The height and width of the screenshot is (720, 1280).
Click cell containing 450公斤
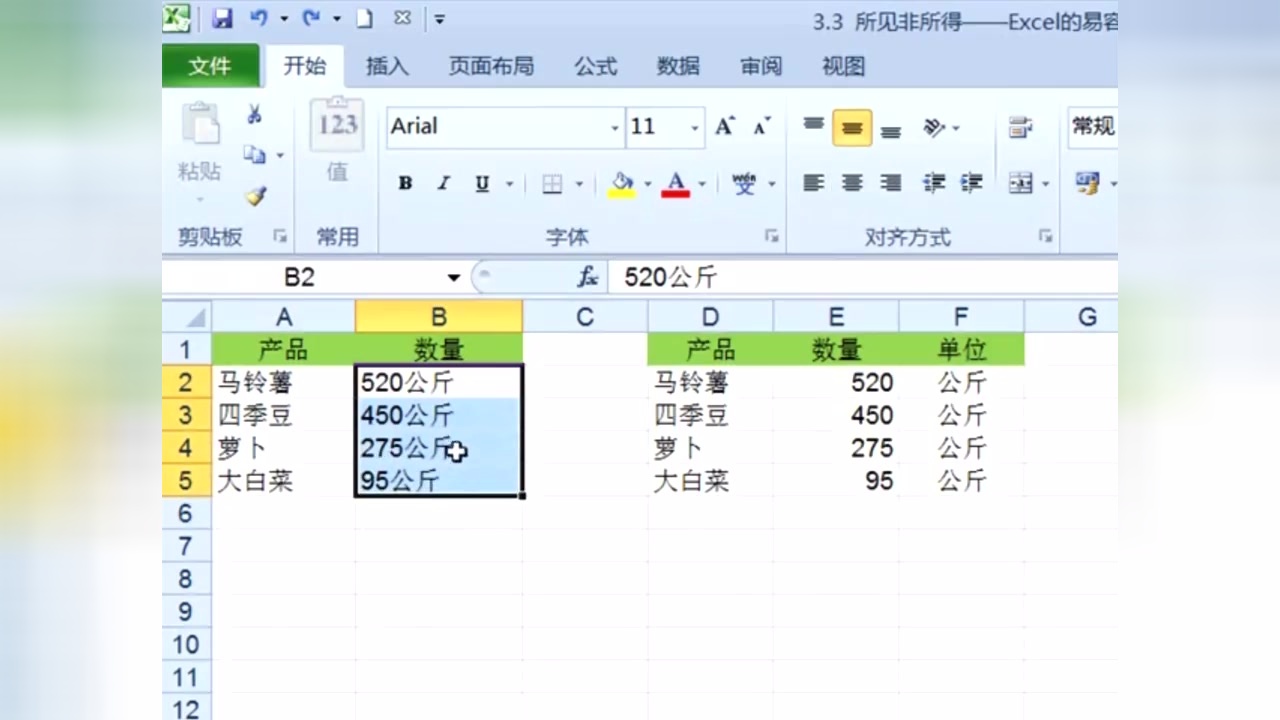(x=438, y=415)
